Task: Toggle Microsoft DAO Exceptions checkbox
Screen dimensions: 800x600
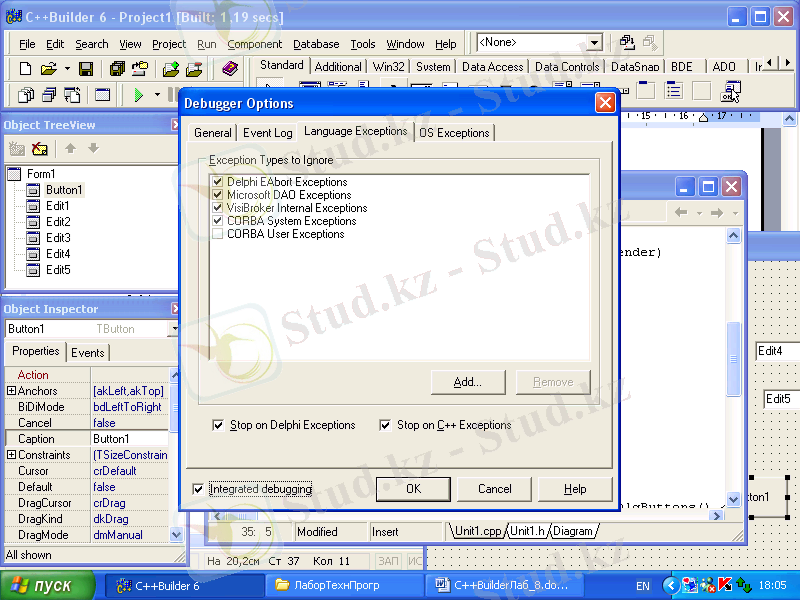Action: (x=218, y=195)
